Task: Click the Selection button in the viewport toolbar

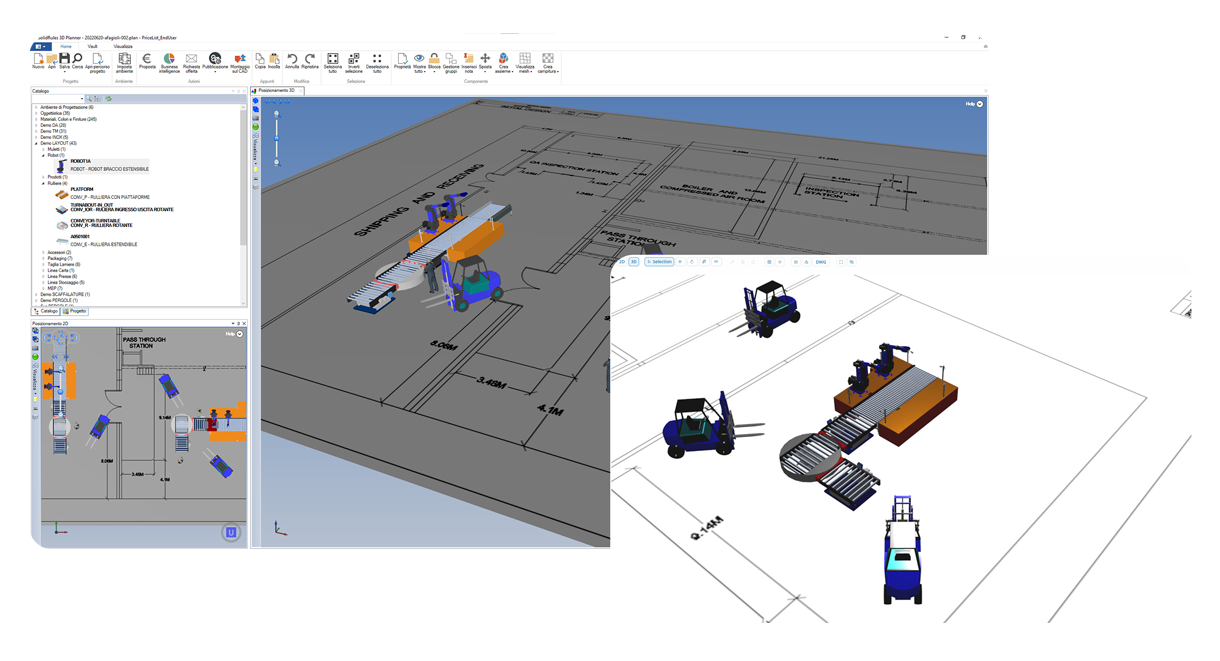Action: coord(659,261)
